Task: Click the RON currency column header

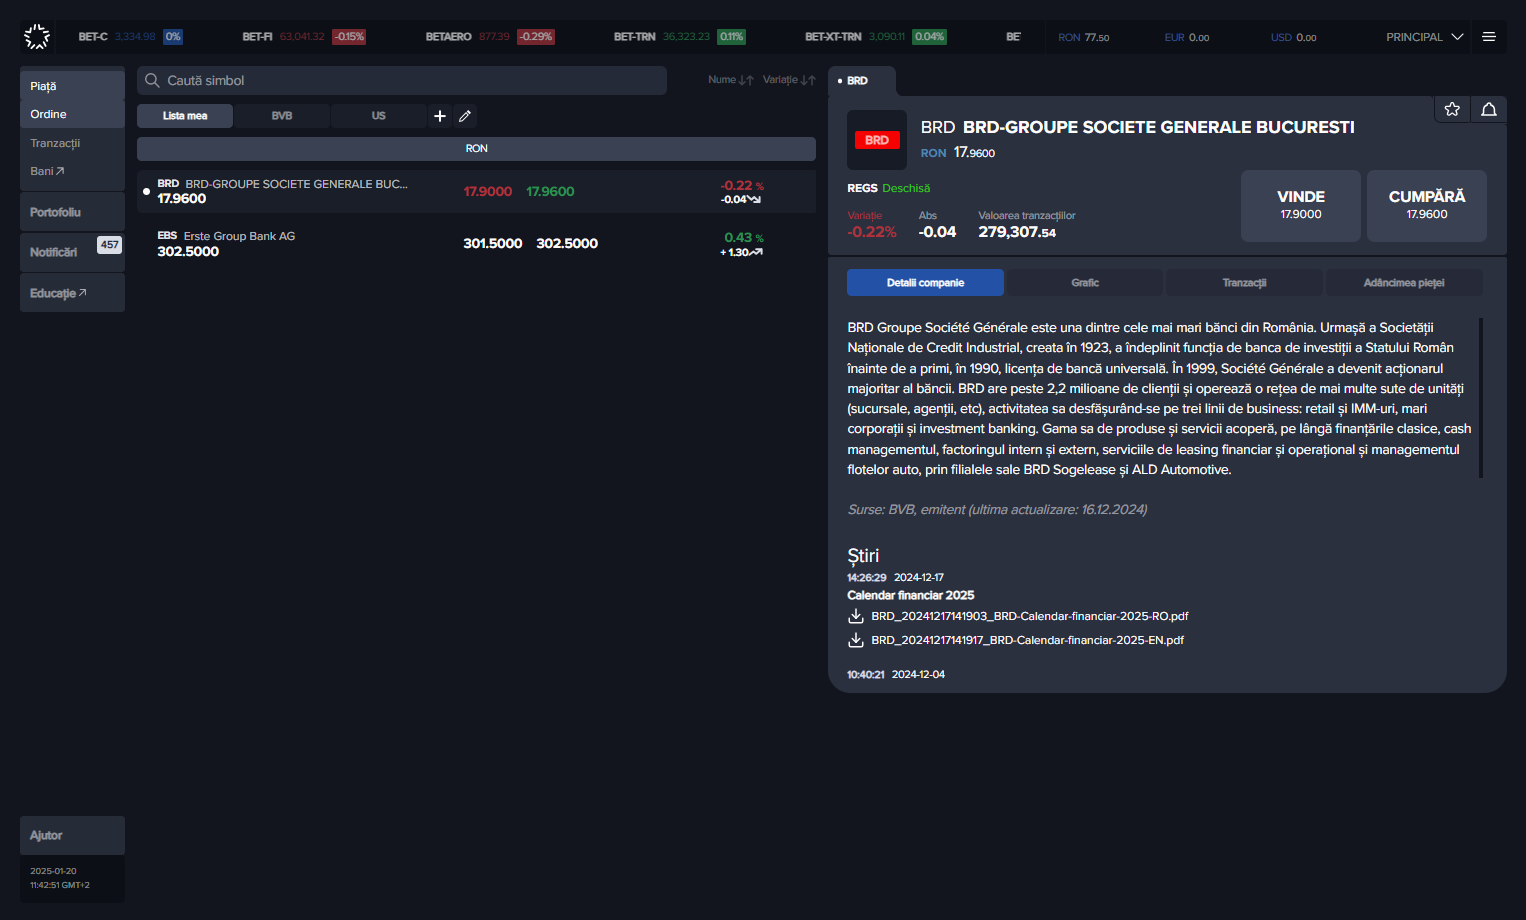Action: point(476,149)
